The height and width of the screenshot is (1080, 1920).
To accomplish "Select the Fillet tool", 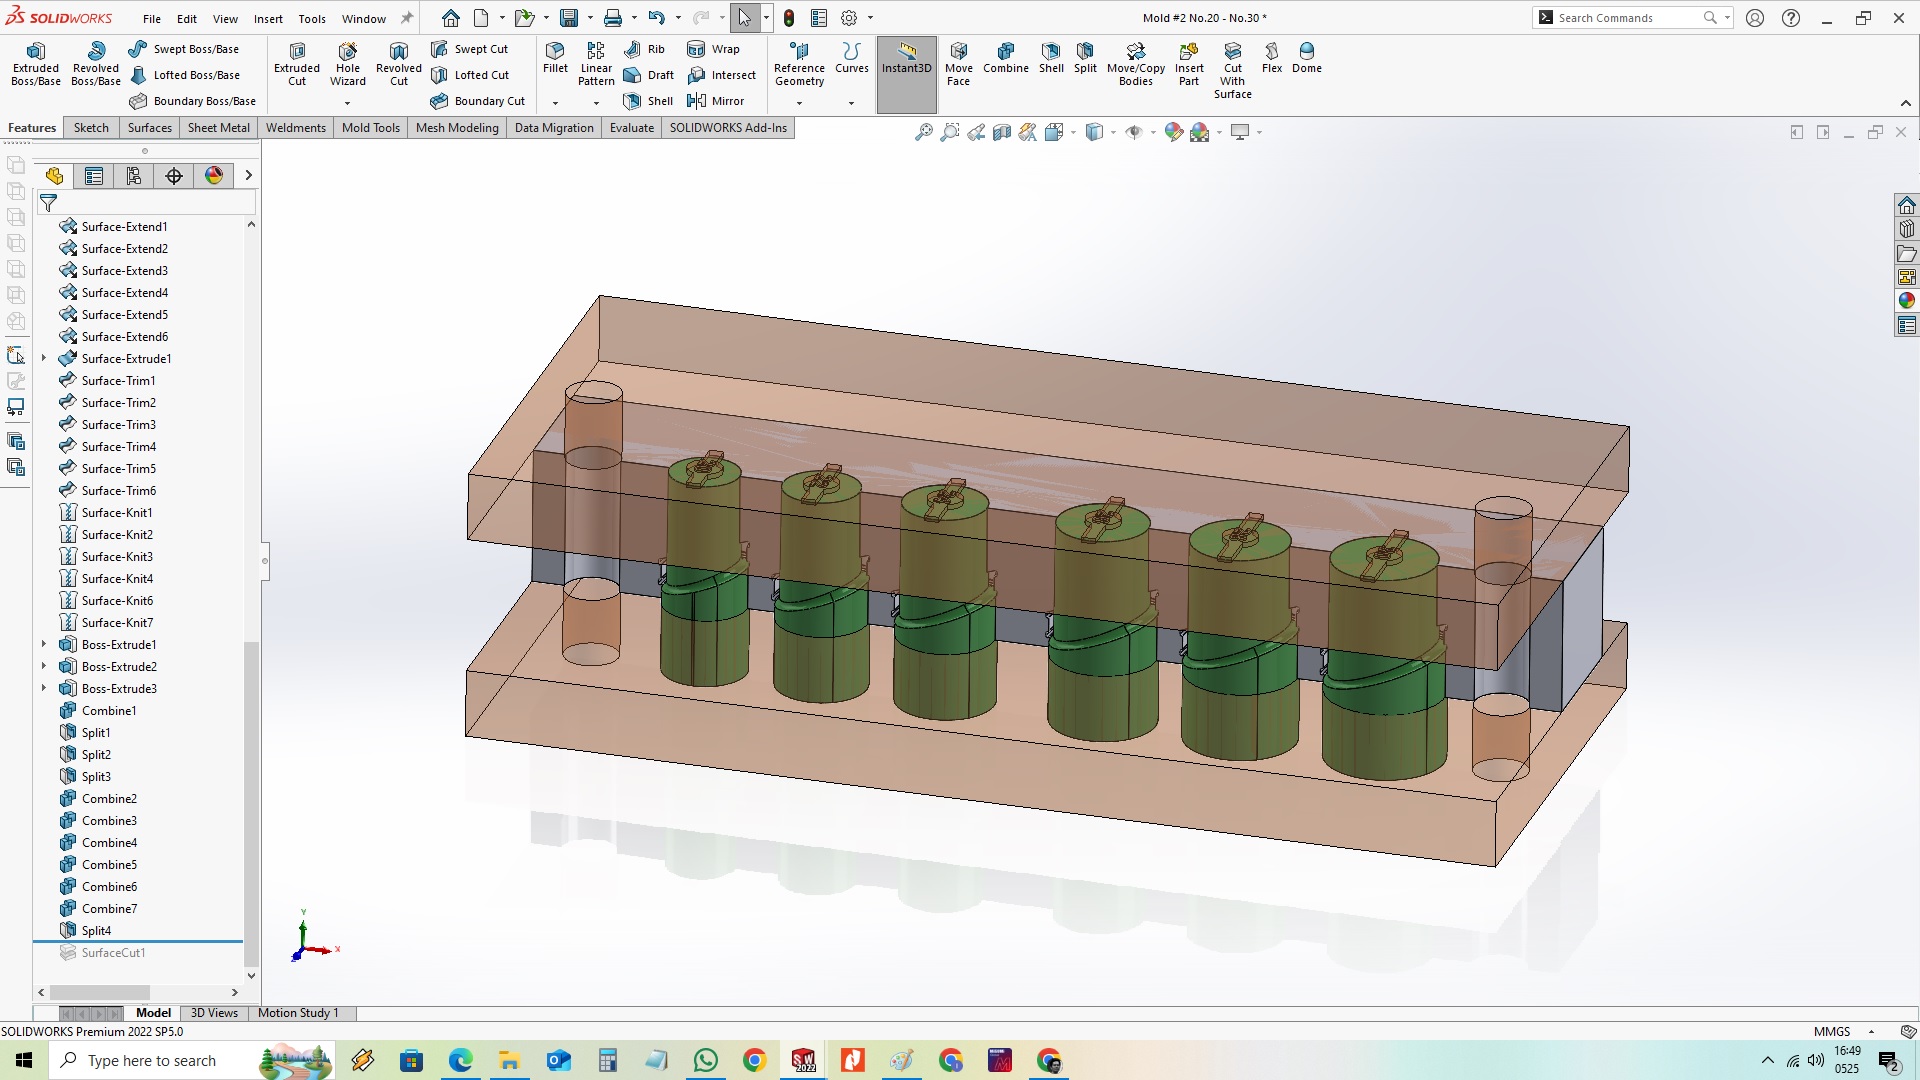I will (555, 58).
